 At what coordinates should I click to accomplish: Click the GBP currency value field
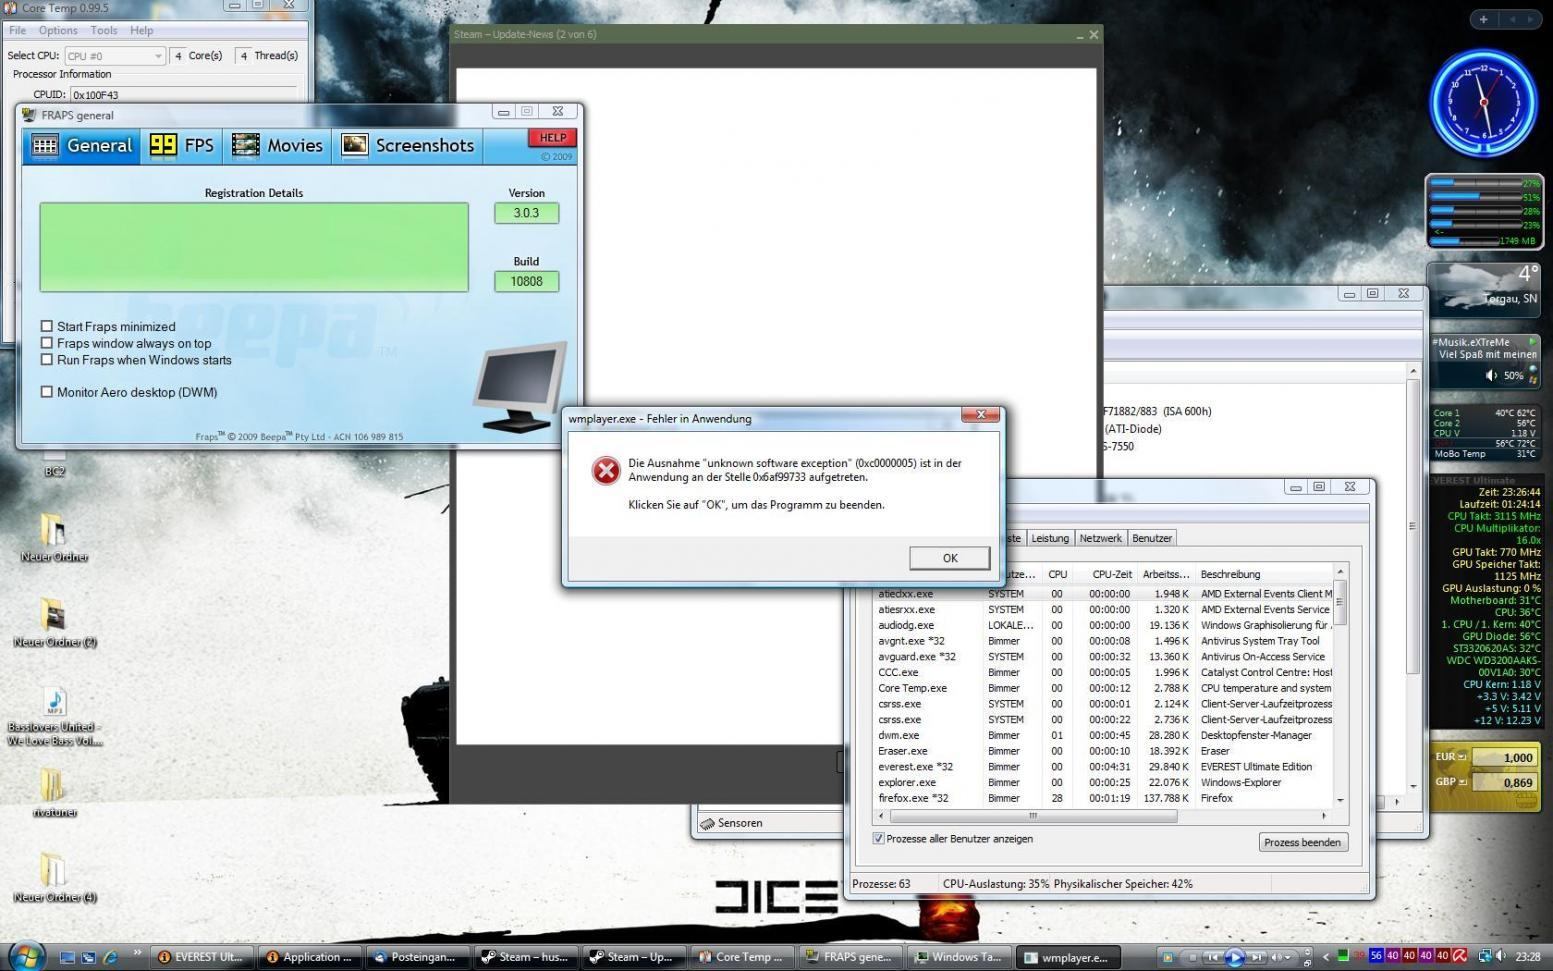1504,782
